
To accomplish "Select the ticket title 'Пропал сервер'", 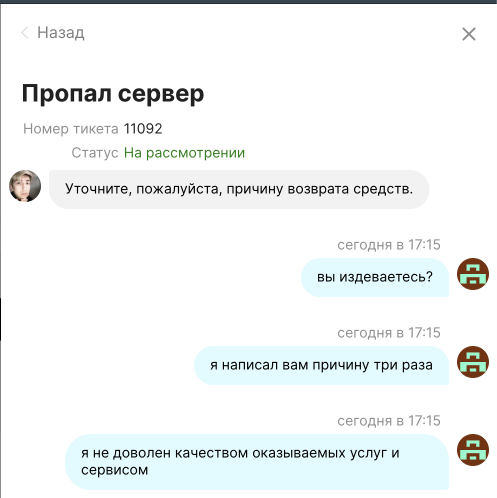I will 113,94.
